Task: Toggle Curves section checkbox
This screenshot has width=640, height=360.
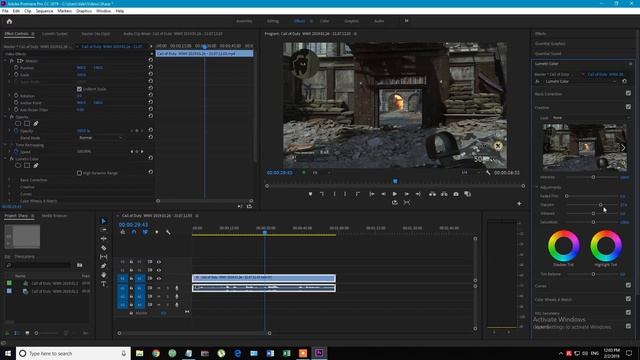Action: point(628,285)
